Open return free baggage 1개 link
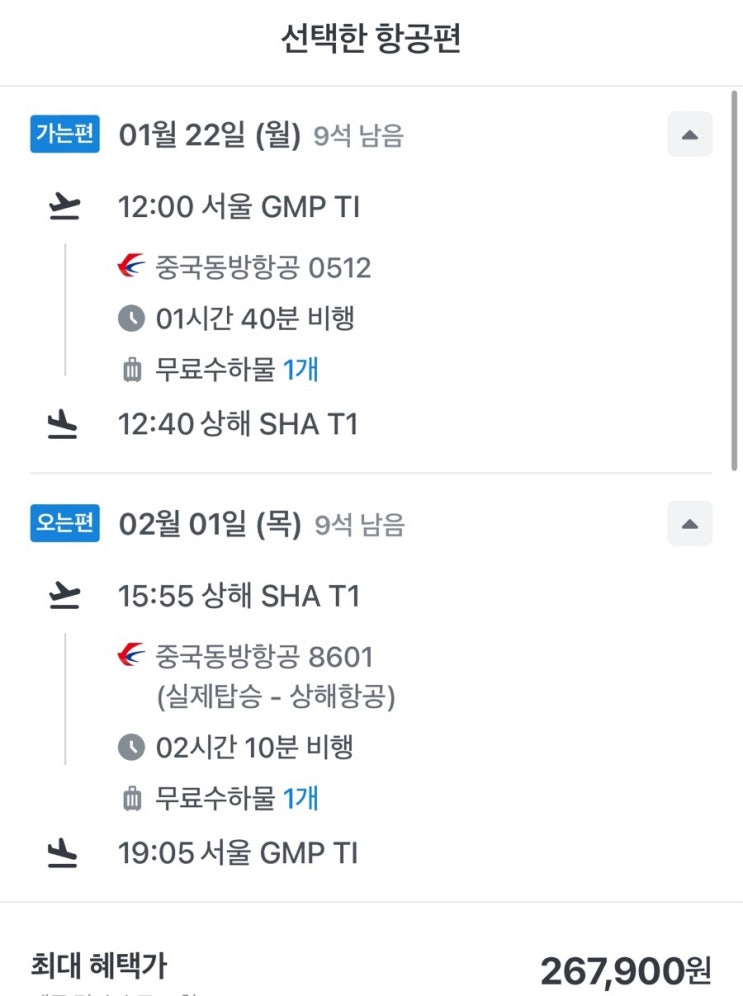The height and width of the screenshot is (996, 743). pyautogui.click(x=300, y=798)
